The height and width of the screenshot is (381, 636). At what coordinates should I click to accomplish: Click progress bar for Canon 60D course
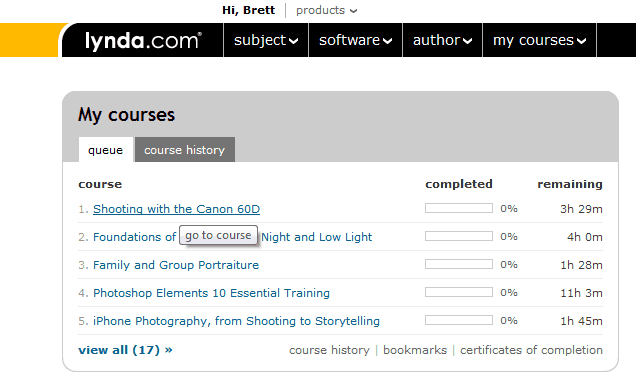point(459,208)
